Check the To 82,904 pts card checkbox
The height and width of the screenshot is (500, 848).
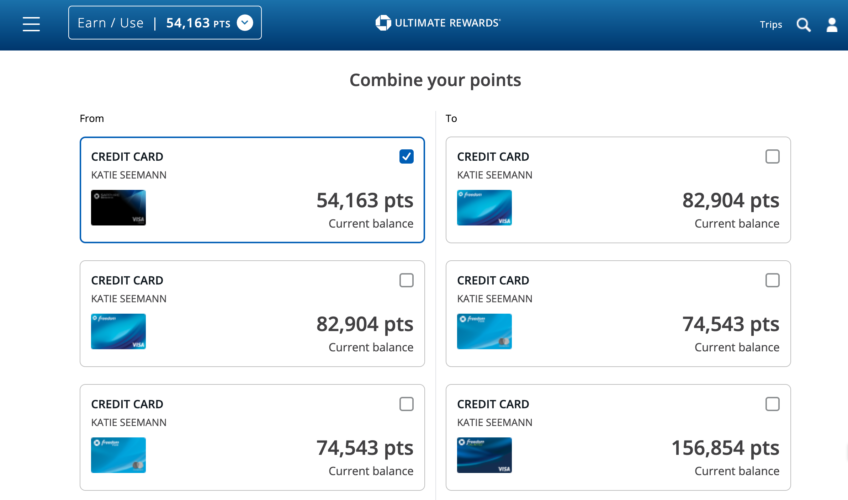coord(772,156)
